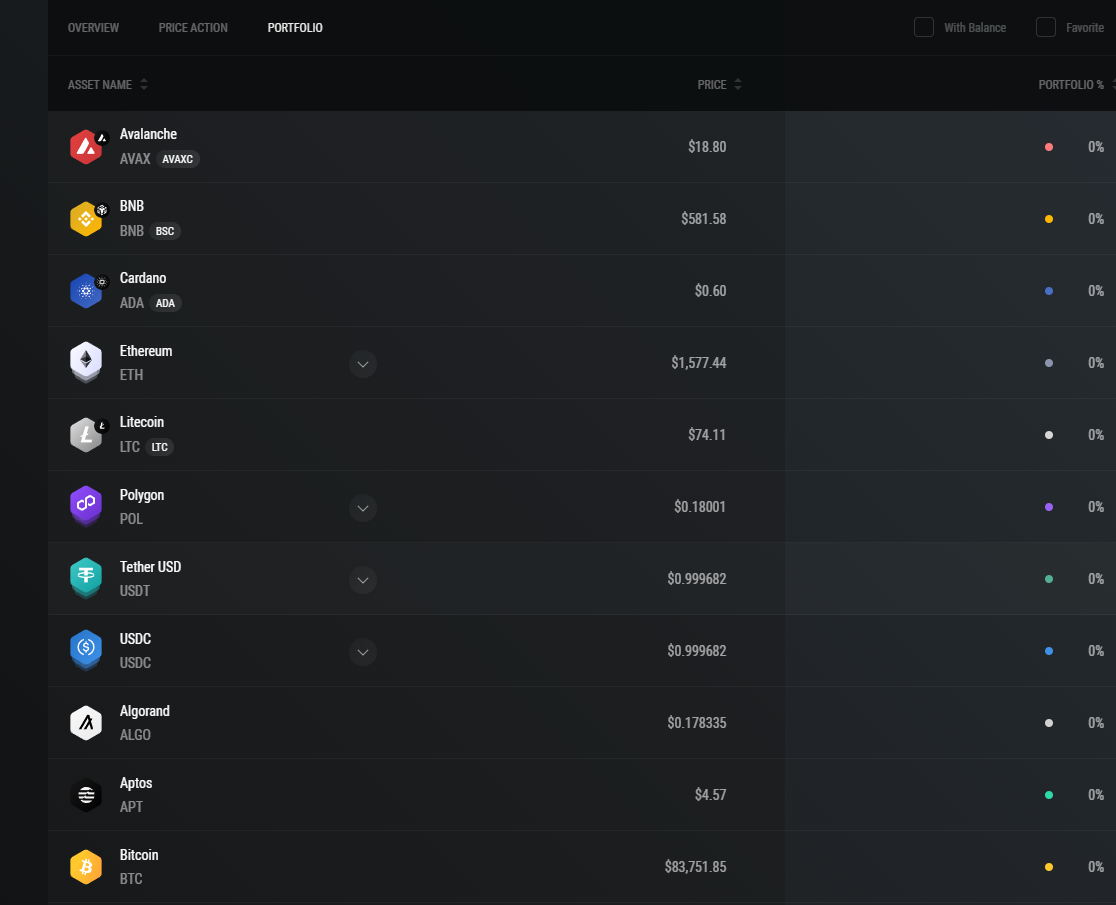Image resolution: width=1116 pixels, height=905 pixels.
Task: Click the Aptos black hexagon icon
Action: point(86,795)
